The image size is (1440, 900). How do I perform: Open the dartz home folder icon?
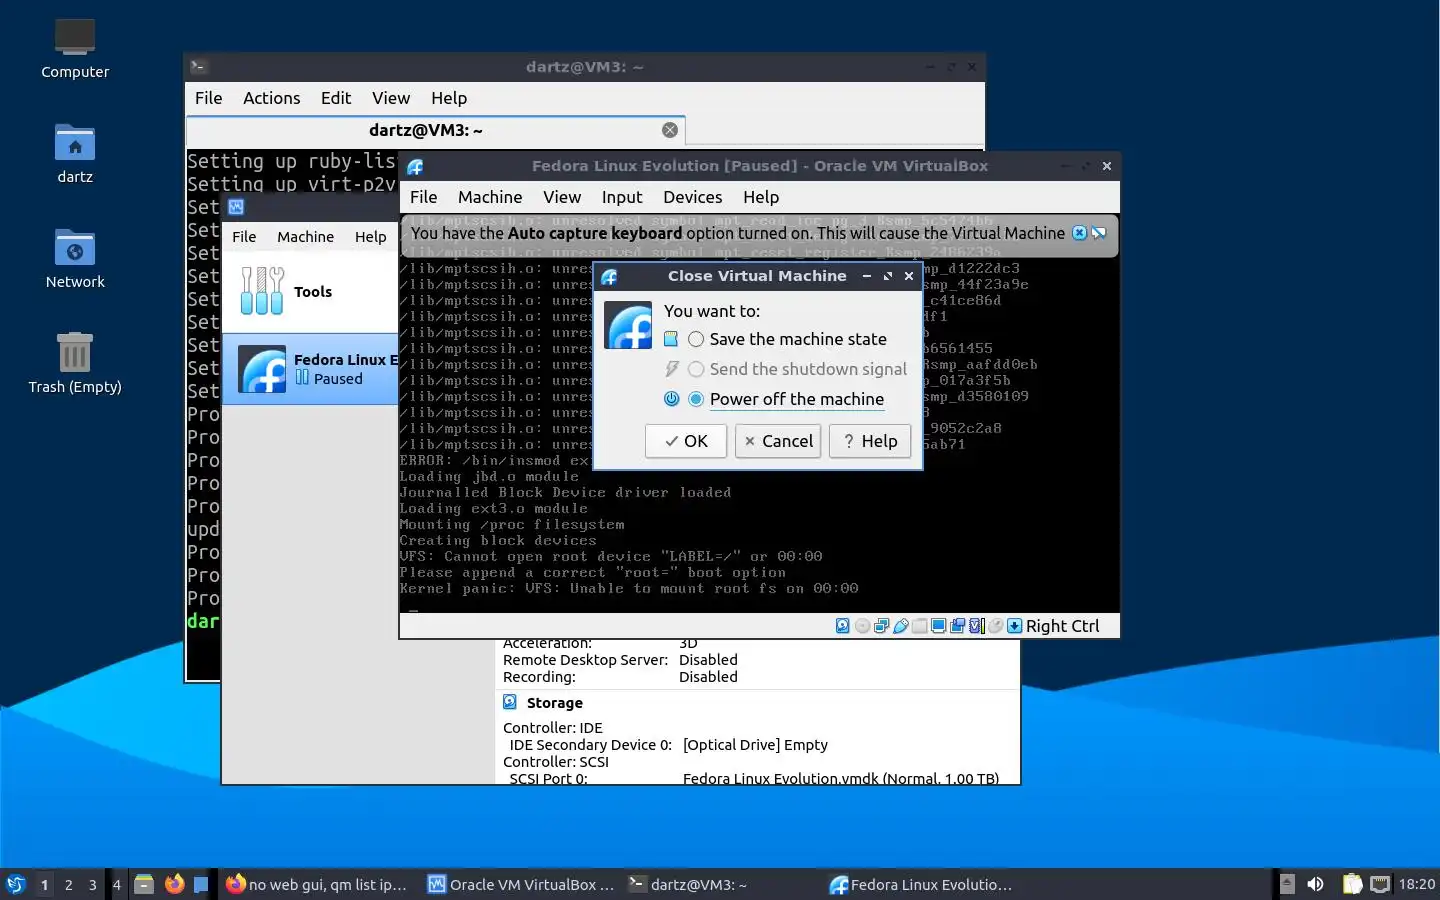tap(75, 153)
